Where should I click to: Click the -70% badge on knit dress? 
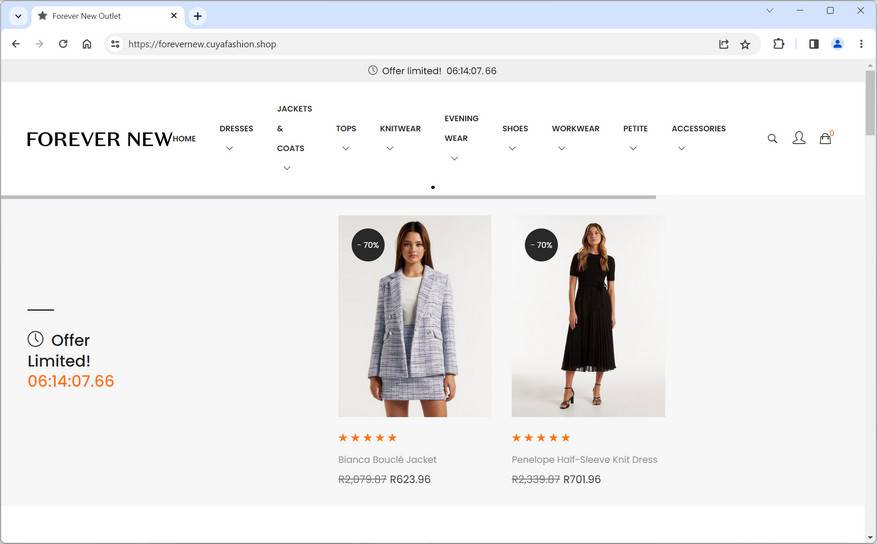pos(541,245)
